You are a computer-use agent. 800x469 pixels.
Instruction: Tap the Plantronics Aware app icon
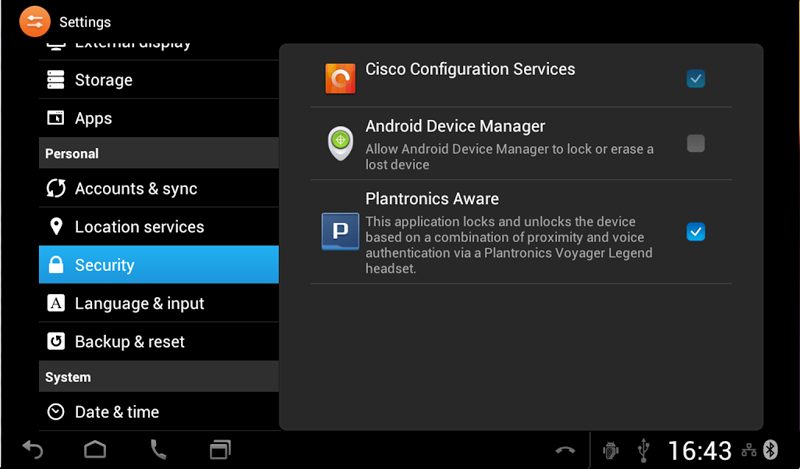click(340, 231)
